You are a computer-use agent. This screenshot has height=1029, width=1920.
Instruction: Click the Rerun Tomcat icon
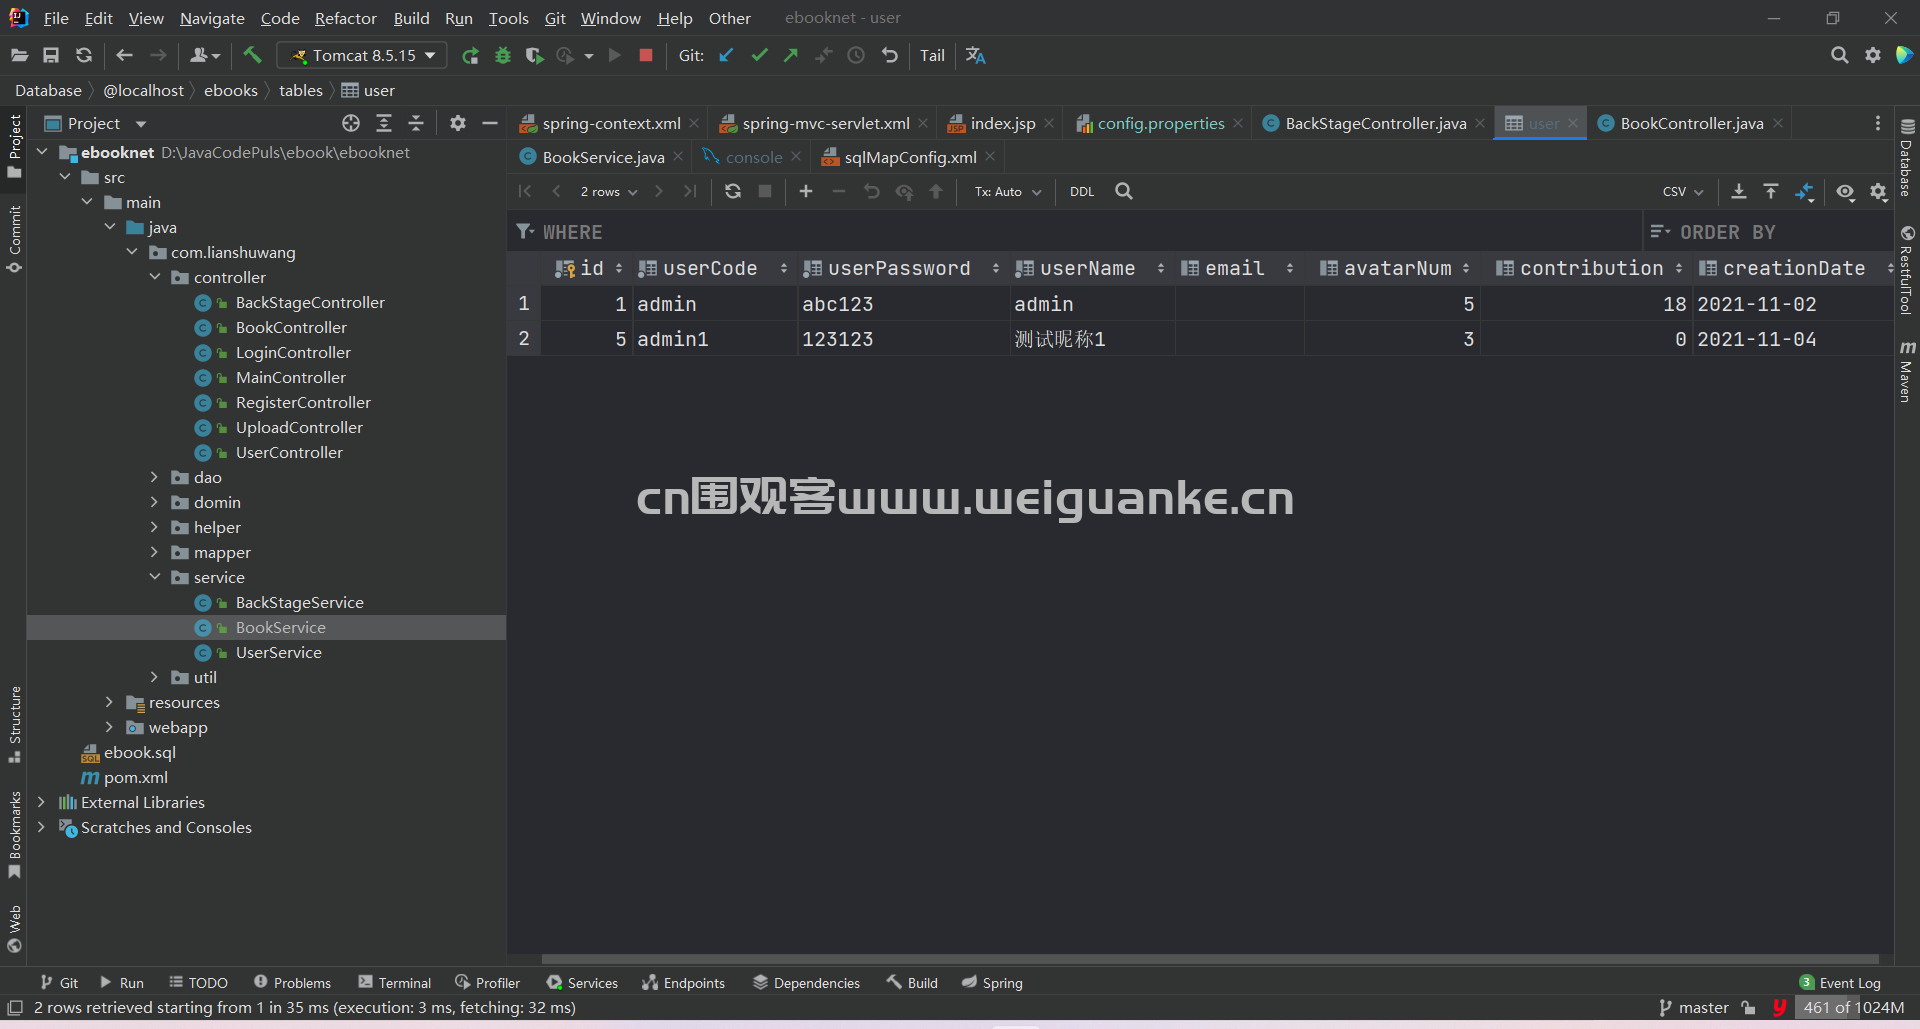coord(470,56)
